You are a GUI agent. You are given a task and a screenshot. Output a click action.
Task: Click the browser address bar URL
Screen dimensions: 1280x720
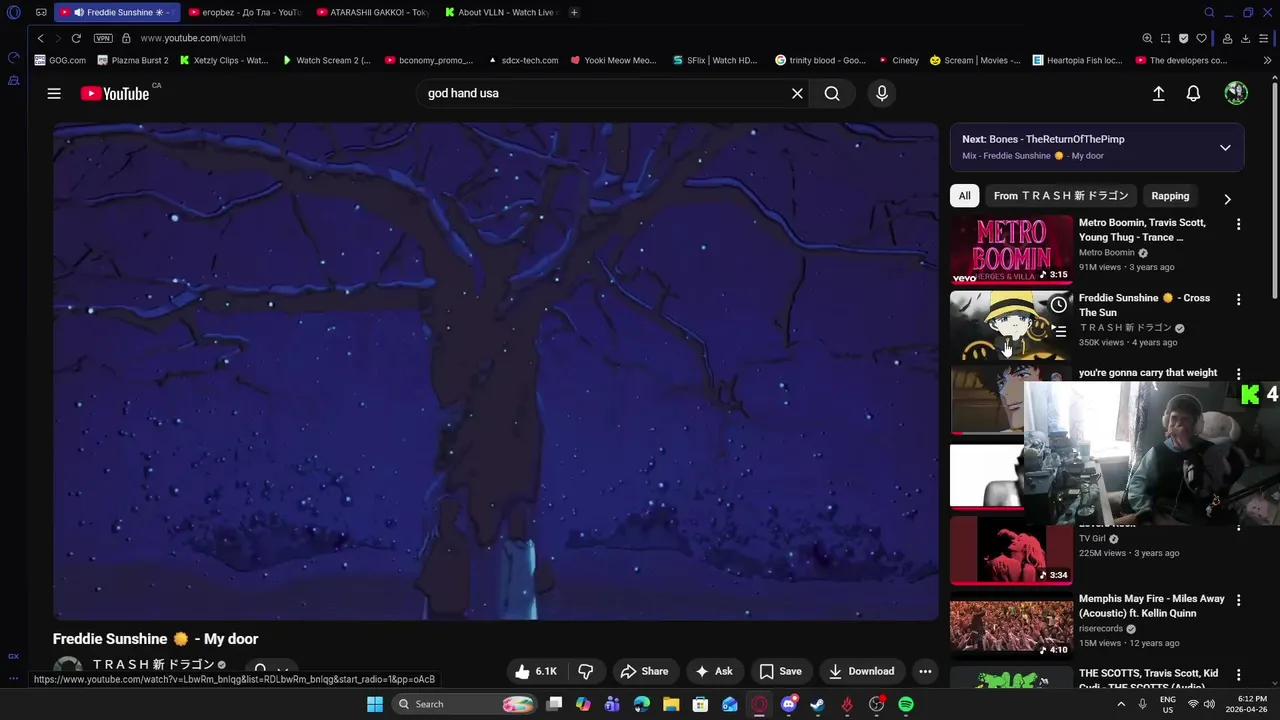click(x=193, y=38)
